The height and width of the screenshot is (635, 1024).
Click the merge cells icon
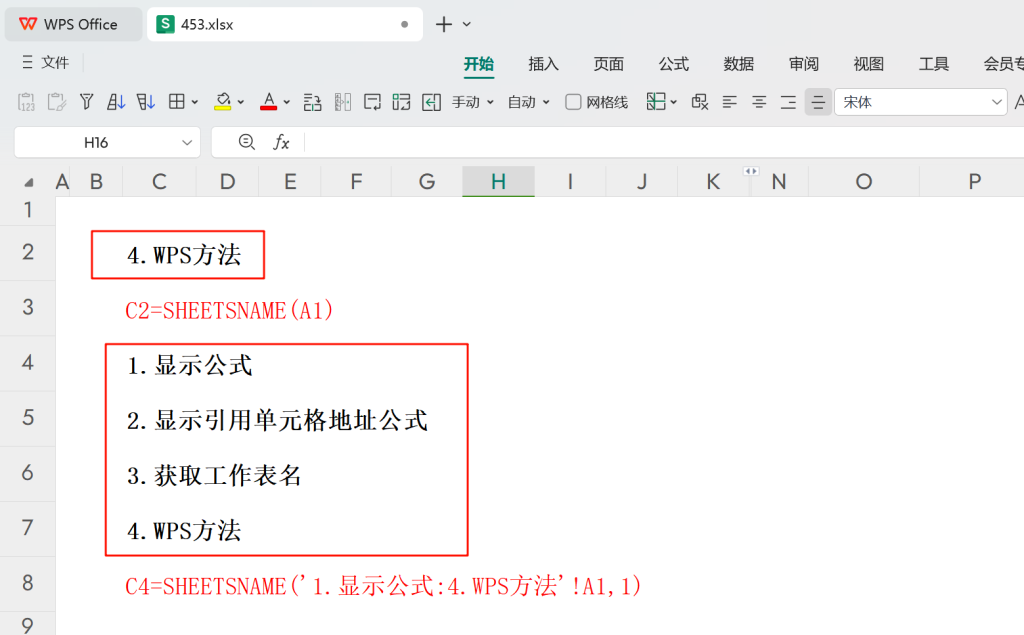[402, 102]
